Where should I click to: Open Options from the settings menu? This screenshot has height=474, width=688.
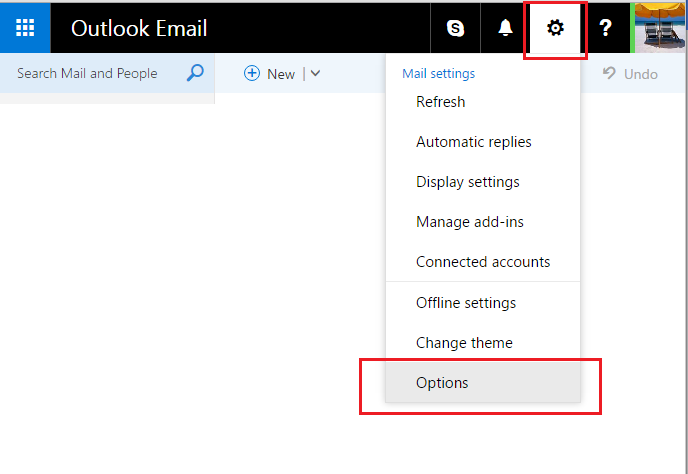point(483,383)
